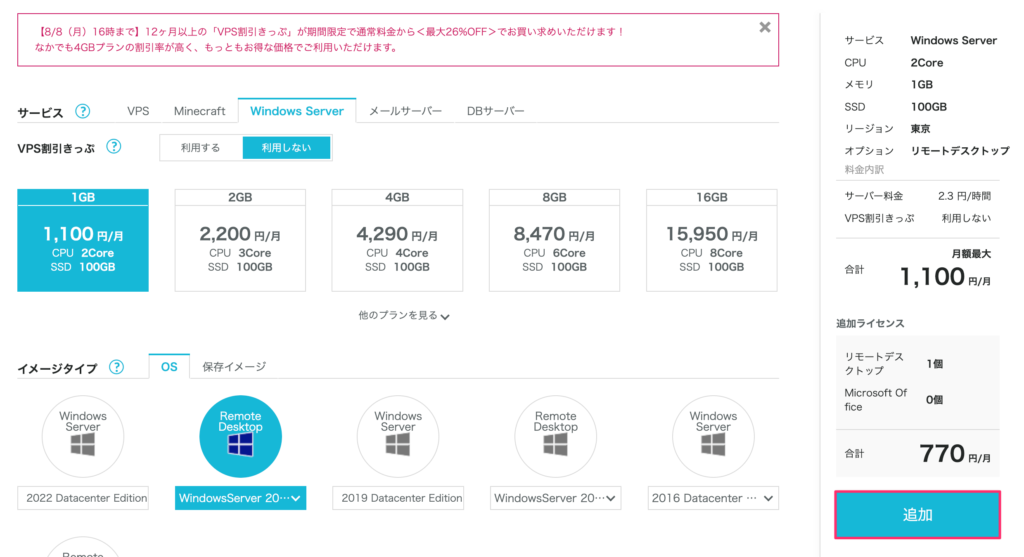This screenshot has width=1024, height=557.
Task: Select Windows Server 2019 Datacenter icon
Action: [x=398, y=436]
